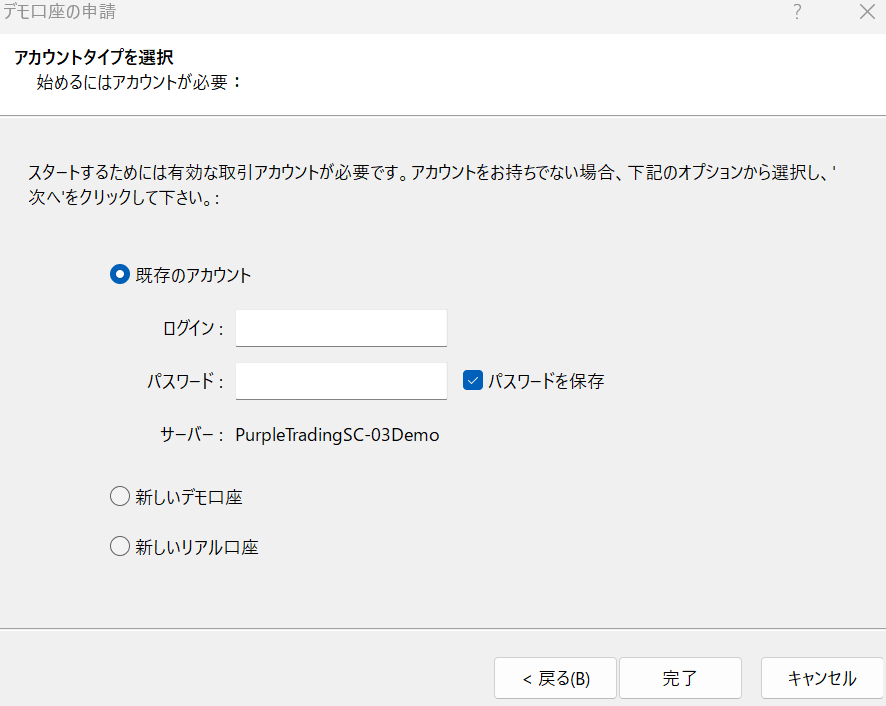Close the デモ口座の申請 dialog with X

coord(867,12)
